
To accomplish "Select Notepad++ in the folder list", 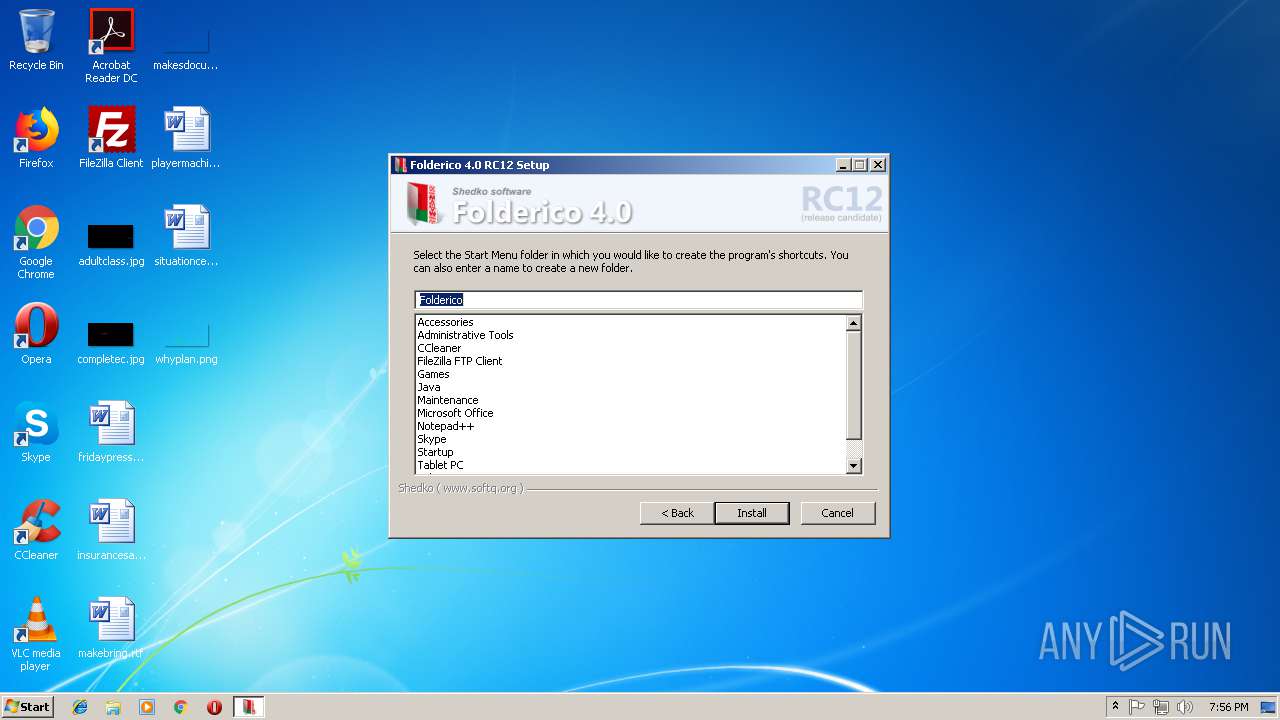I will click(x=445, y=426).
